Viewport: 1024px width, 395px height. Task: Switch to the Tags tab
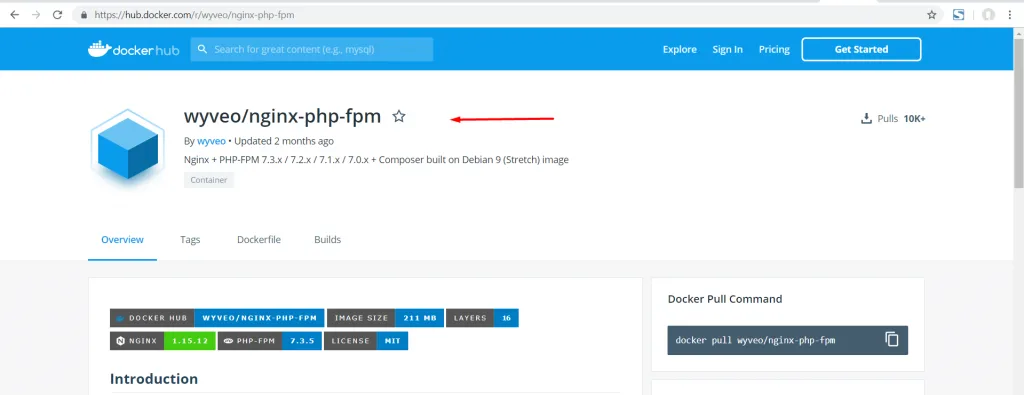[190, 240]
